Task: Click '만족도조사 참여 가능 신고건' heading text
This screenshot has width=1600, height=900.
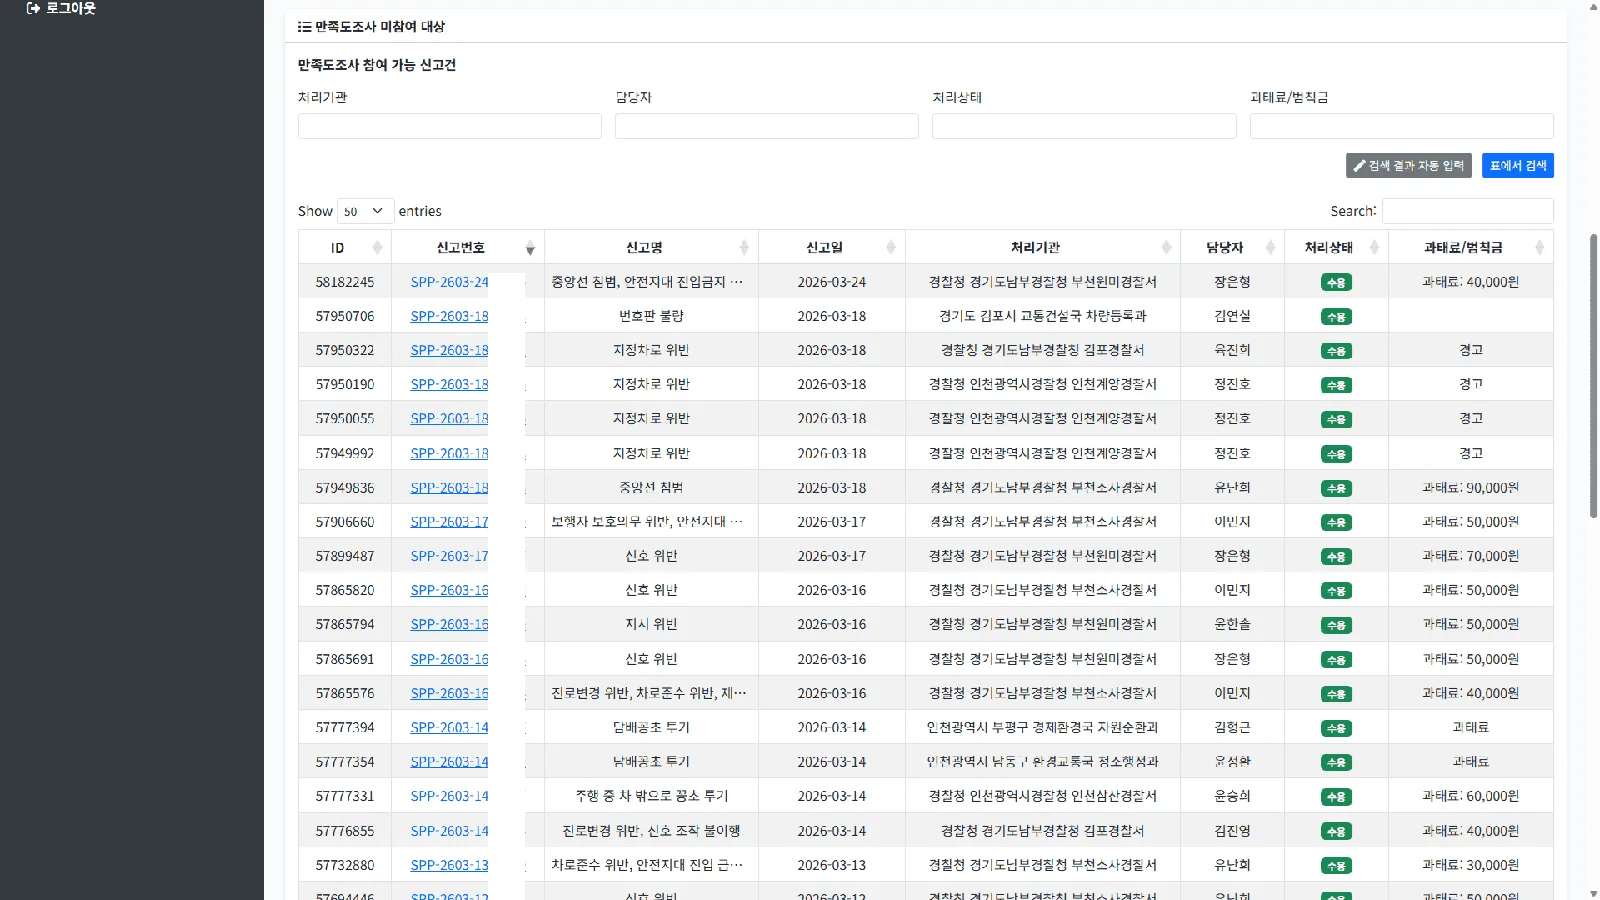Action: (x=377, y=65)
